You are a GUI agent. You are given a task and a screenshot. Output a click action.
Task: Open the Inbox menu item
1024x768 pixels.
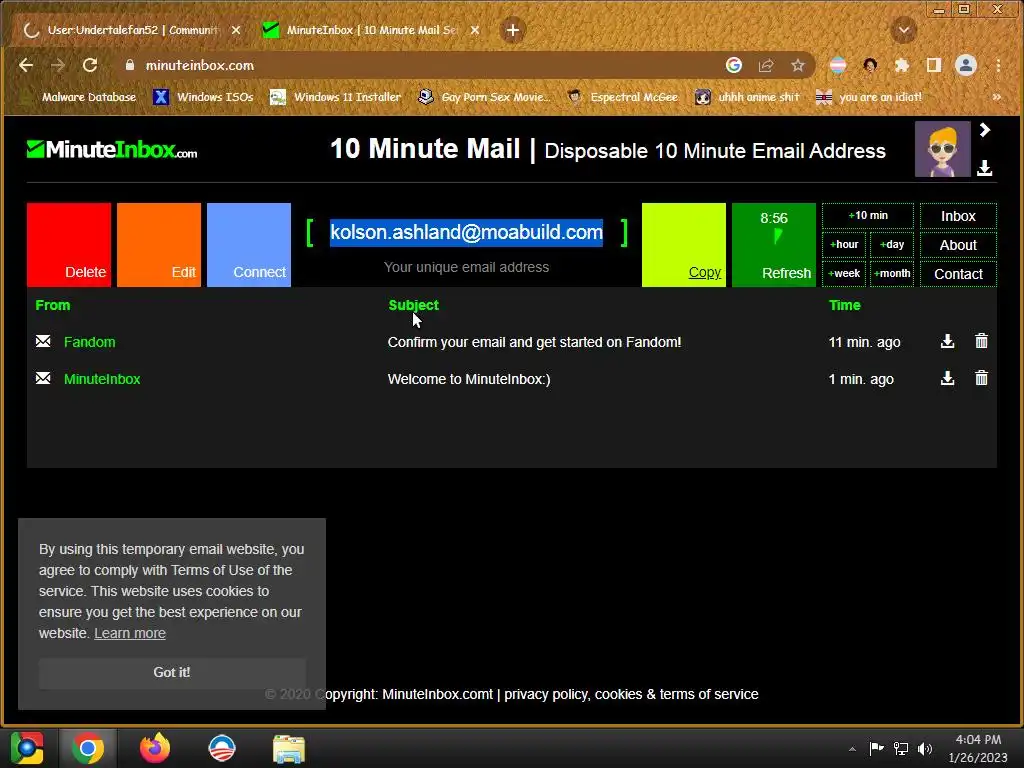[x=958, y=216]
